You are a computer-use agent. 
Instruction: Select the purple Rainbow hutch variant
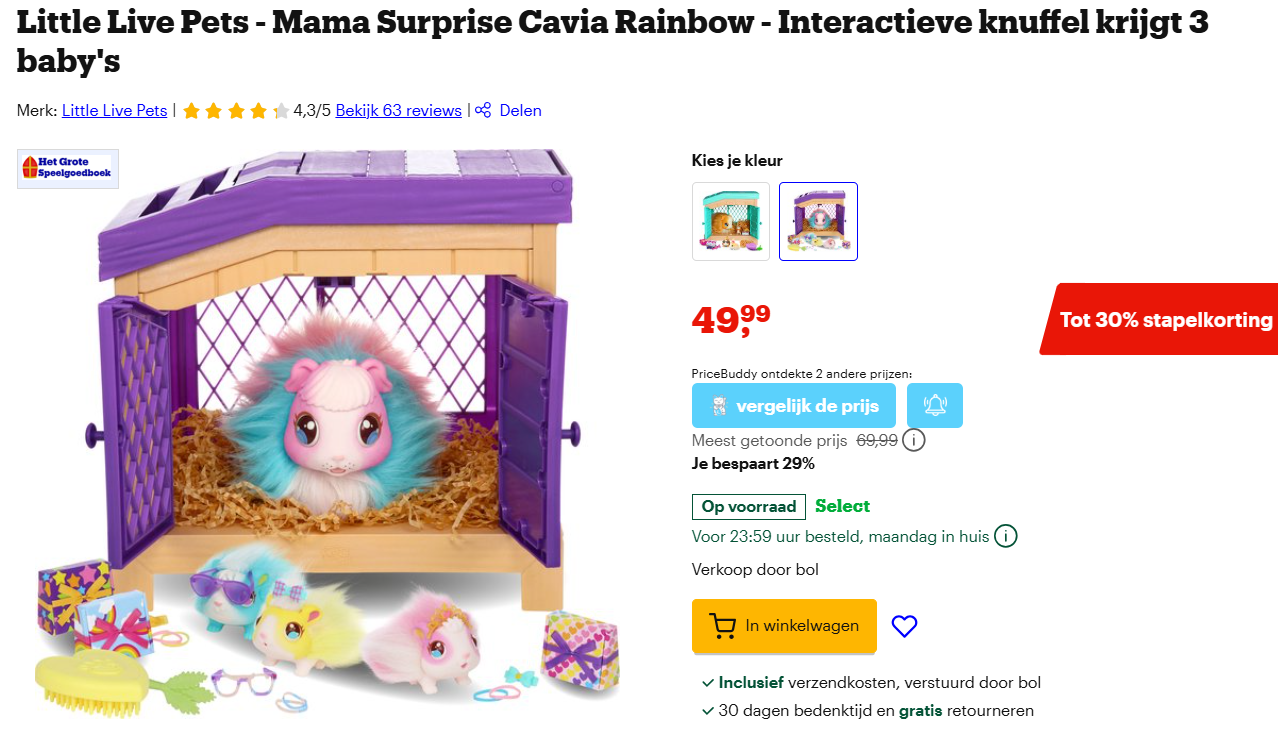[818, 221]
